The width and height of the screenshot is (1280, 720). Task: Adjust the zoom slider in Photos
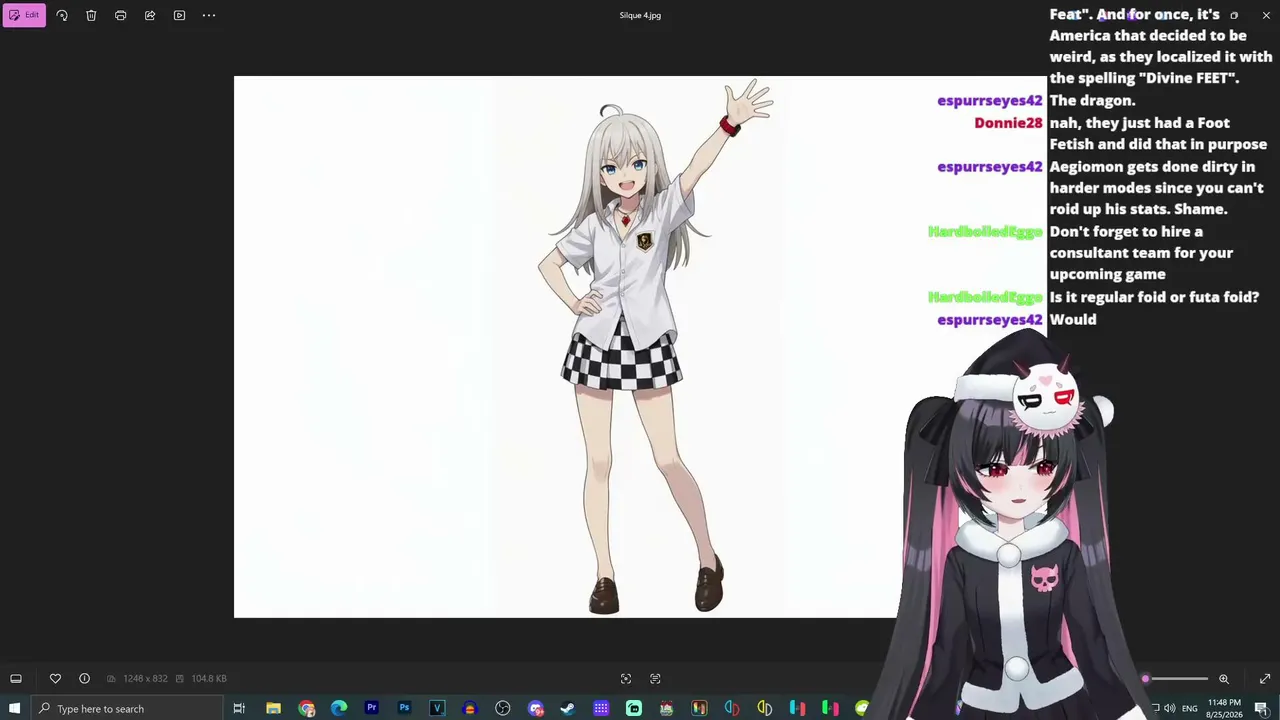[1176, 679]
